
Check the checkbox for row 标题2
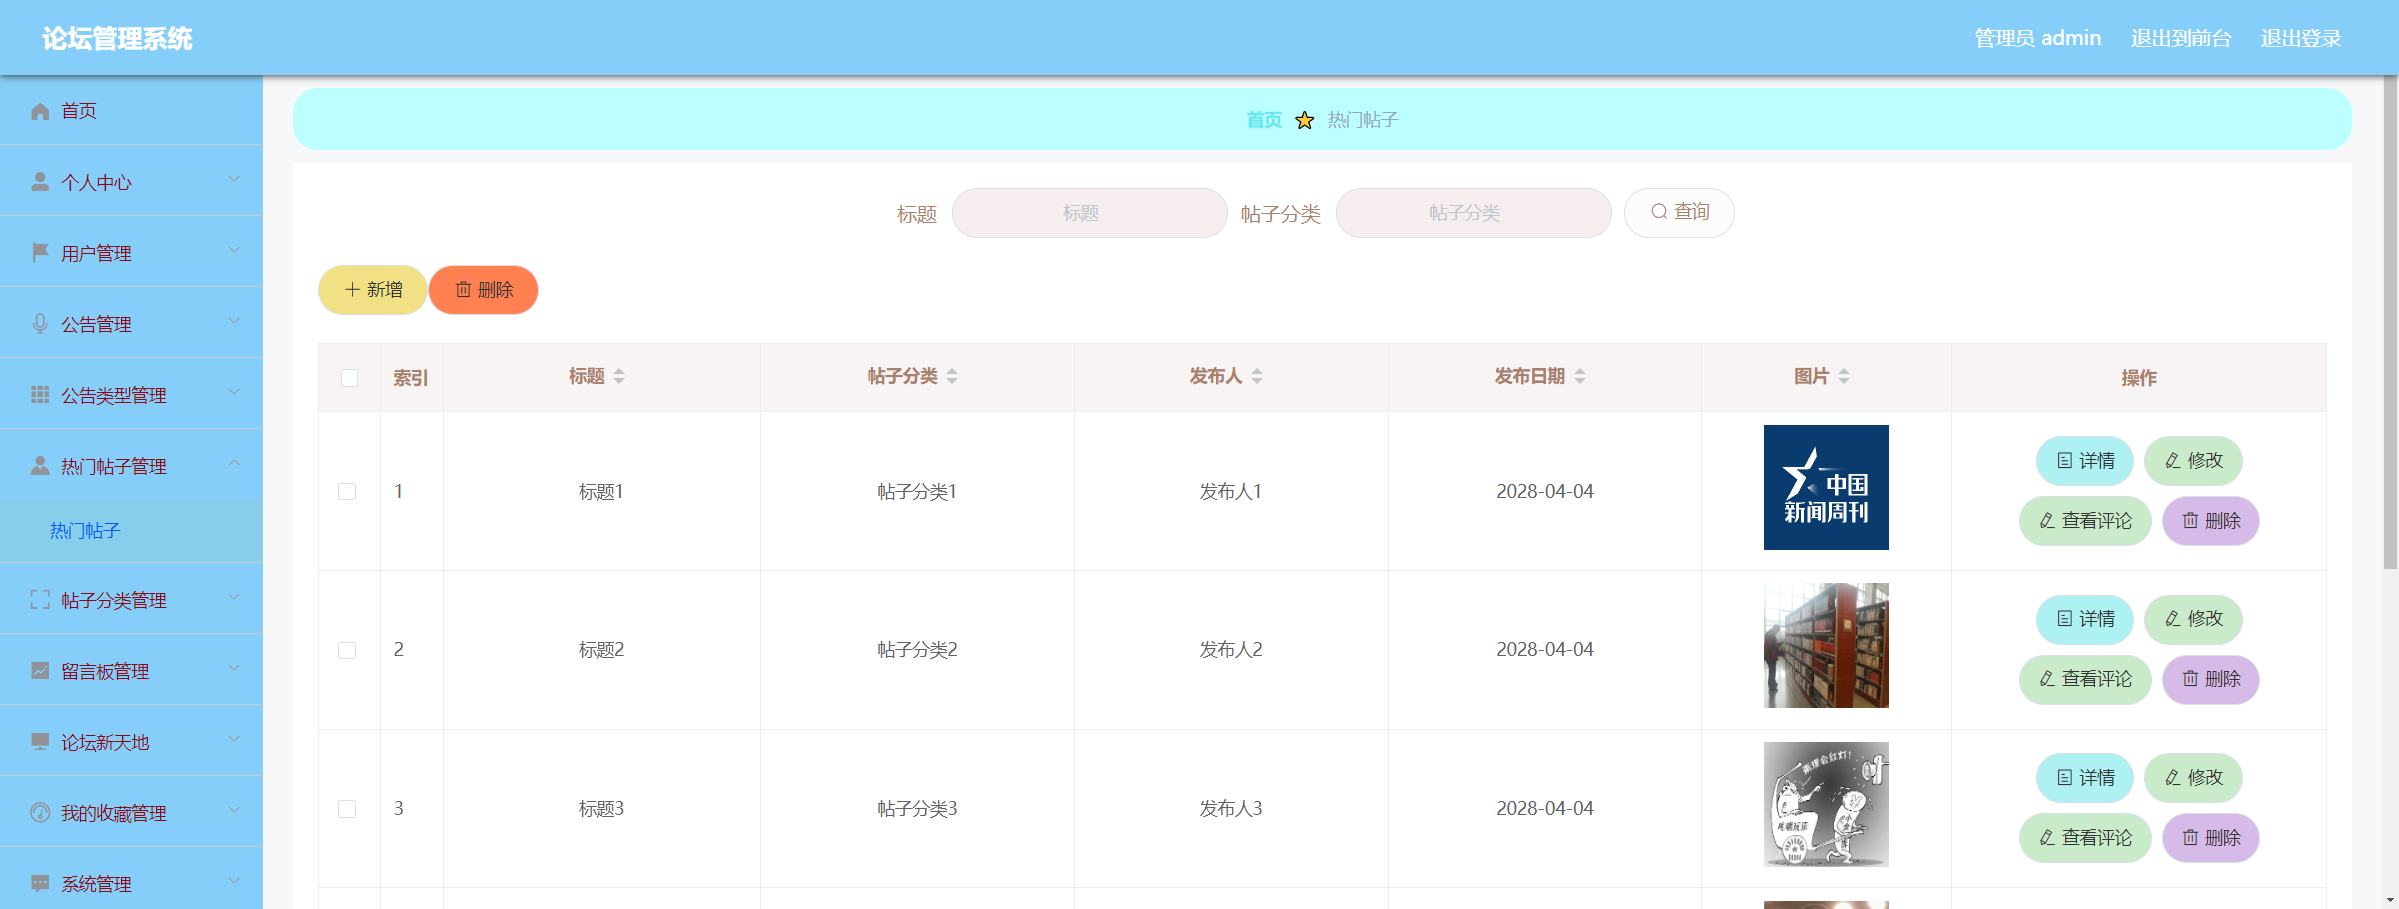click(348, 649)
